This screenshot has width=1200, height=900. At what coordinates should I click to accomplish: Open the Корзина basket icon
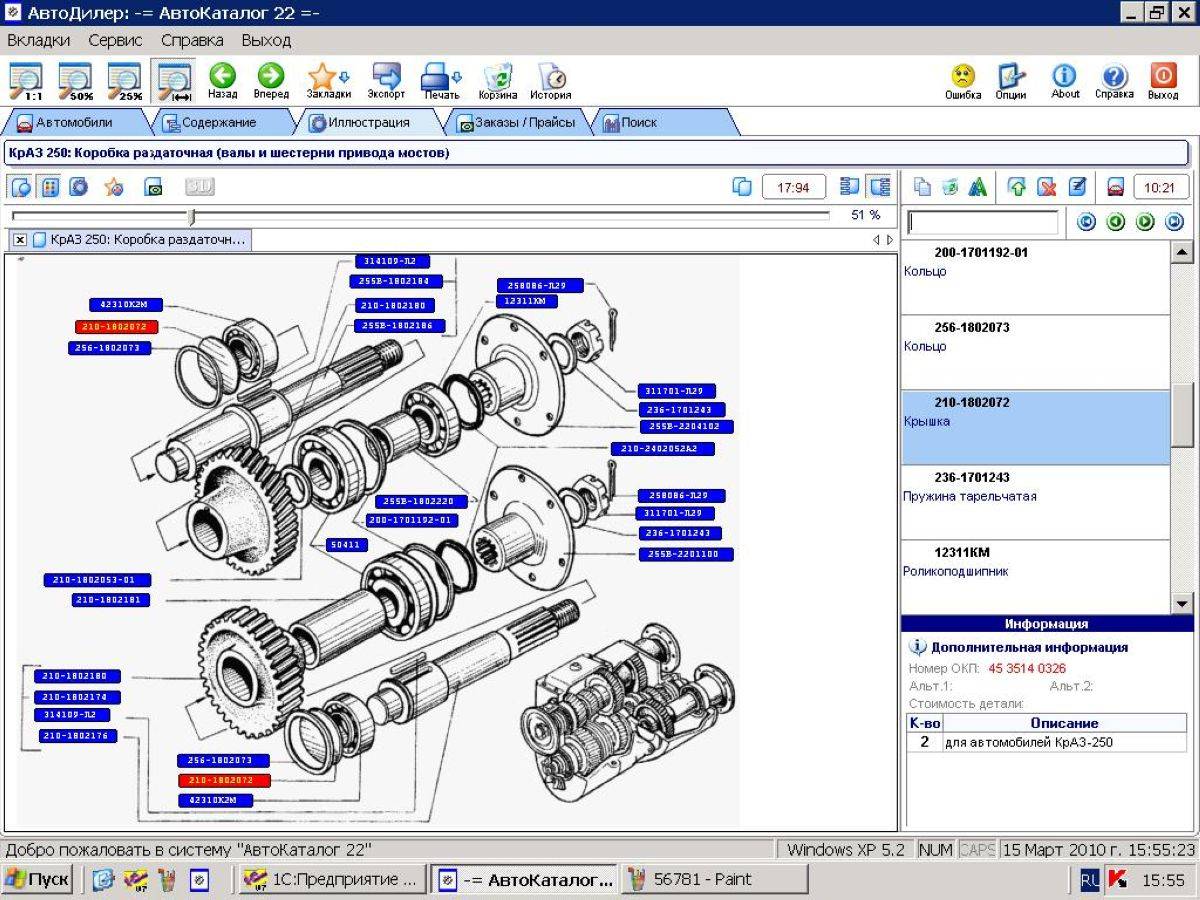tap(498, 77)
